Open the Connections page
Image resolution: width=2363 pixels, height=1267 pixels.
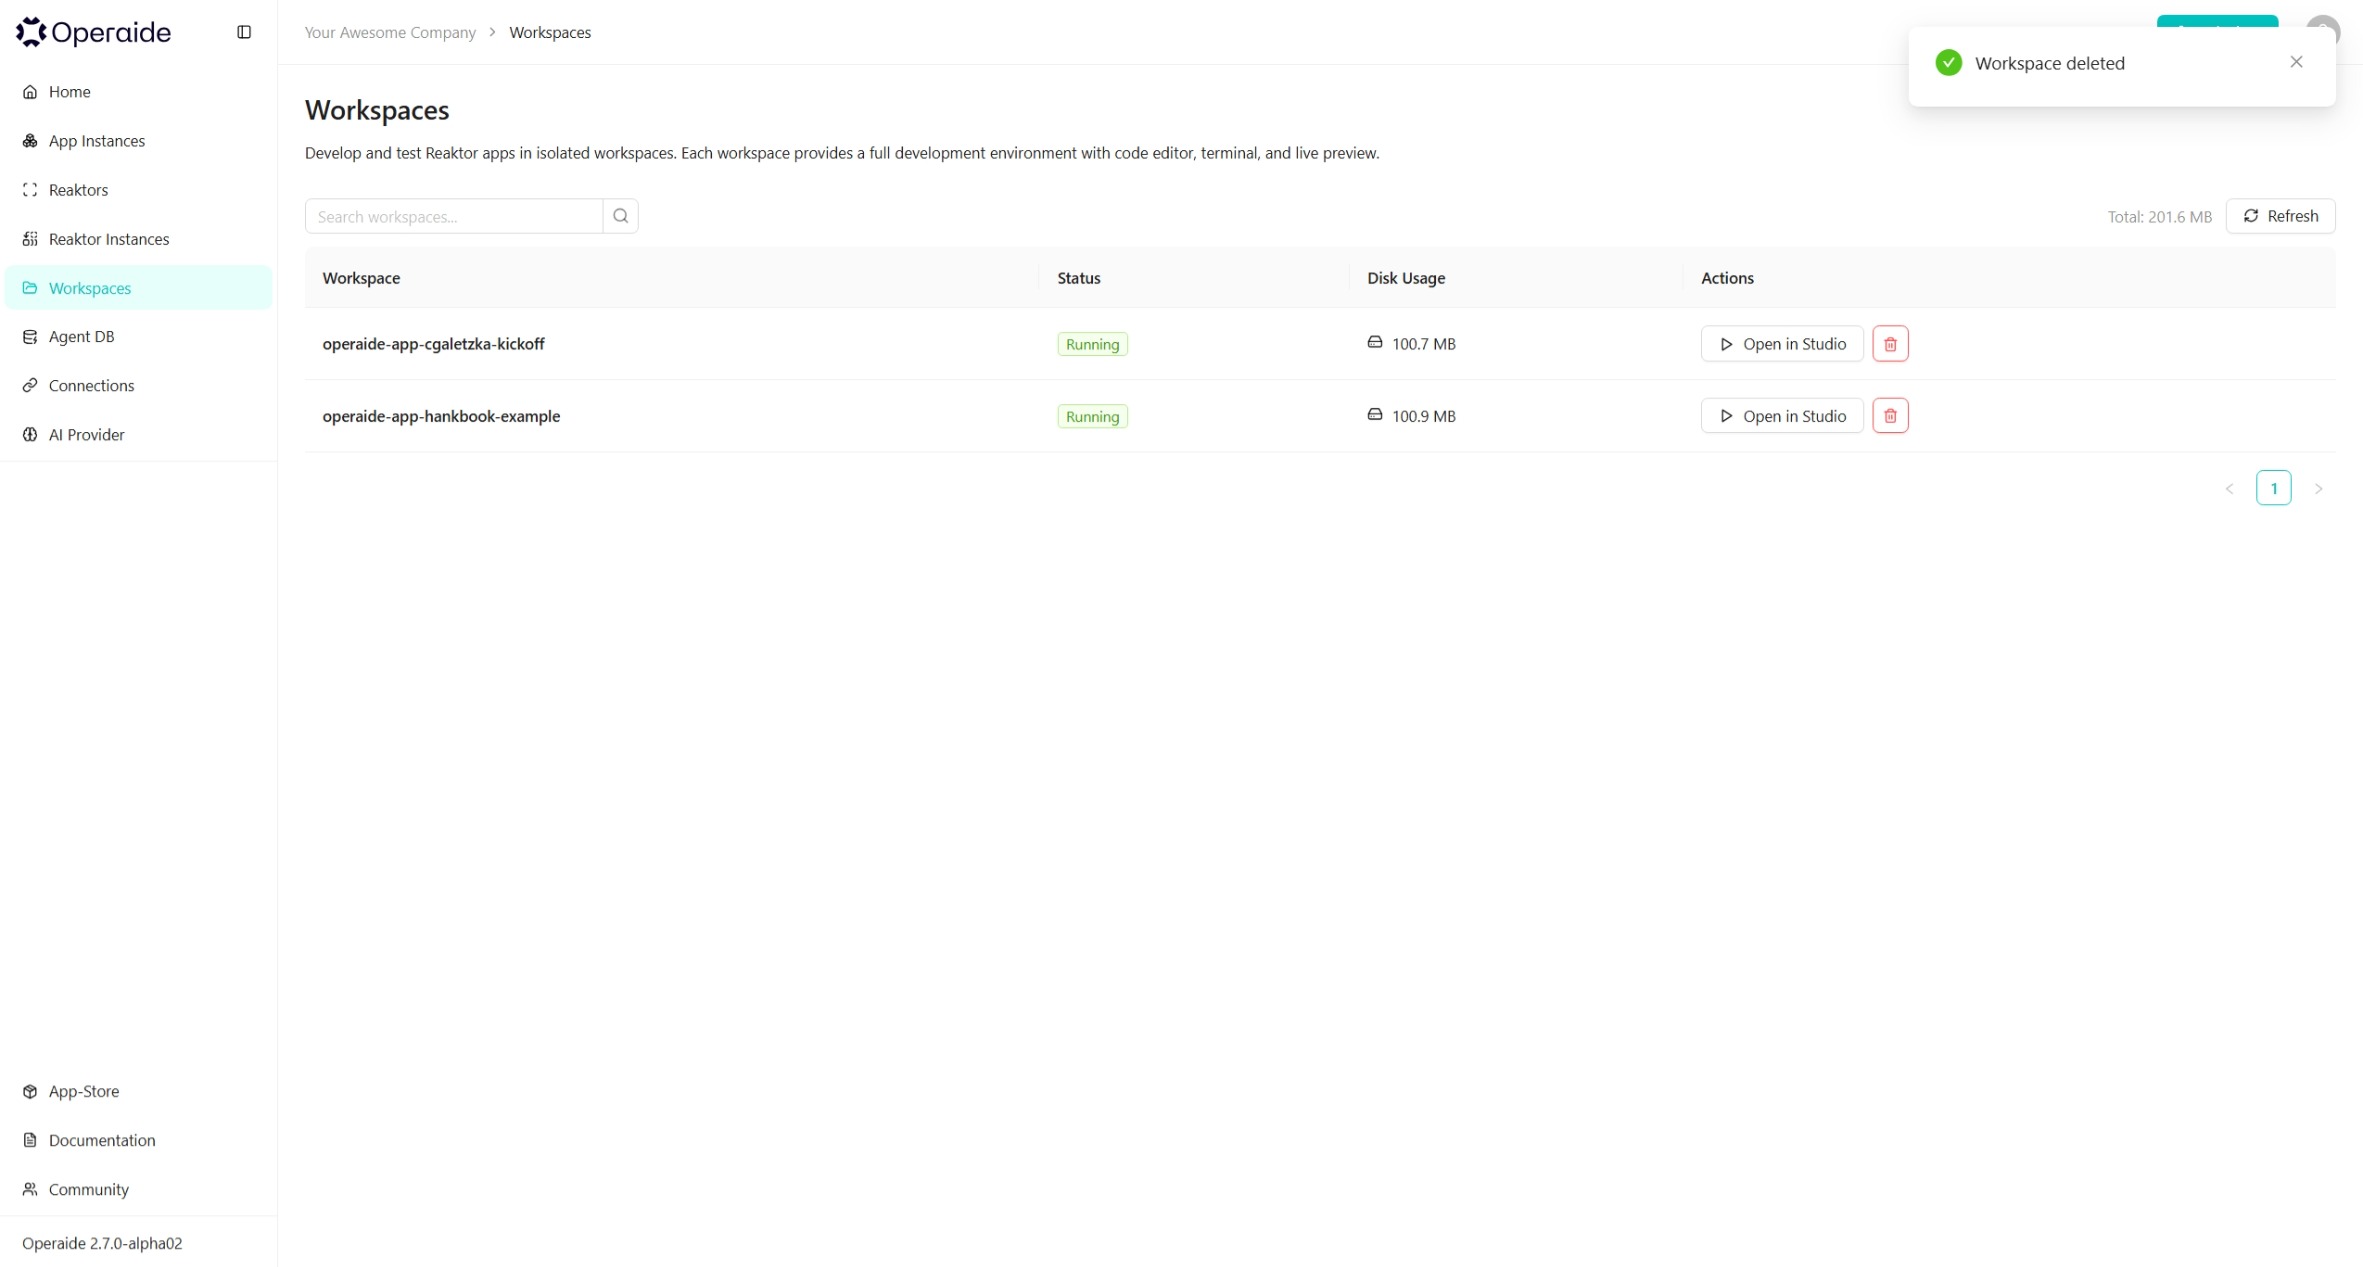138,386
